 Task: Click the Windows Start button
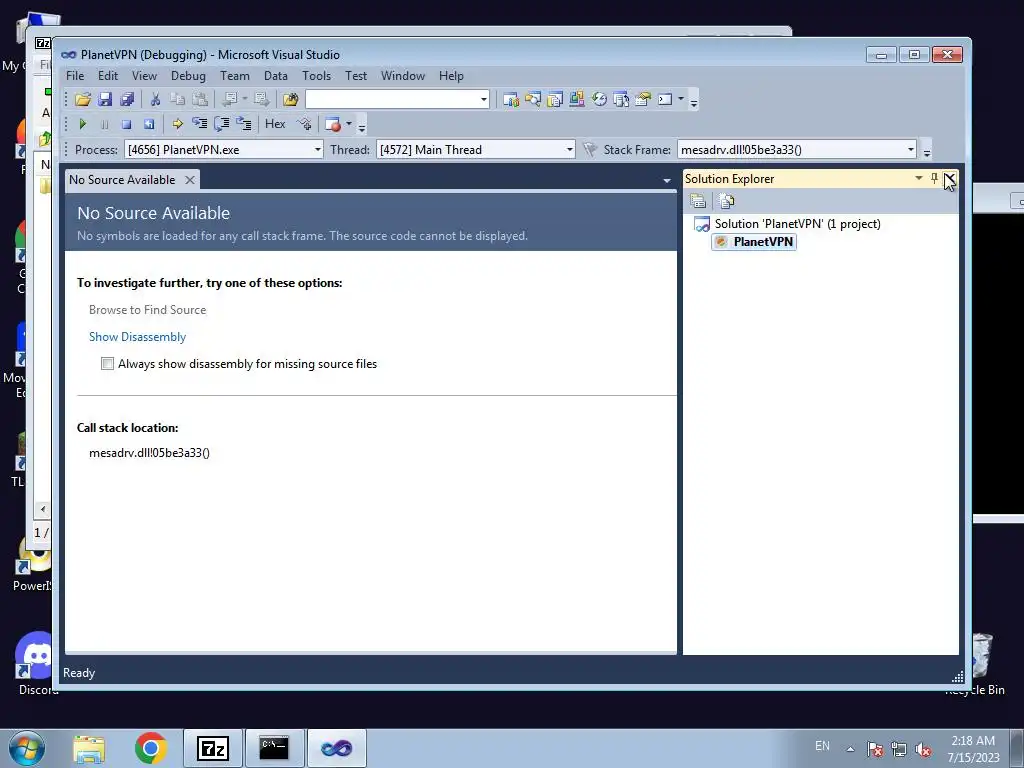point(26,748)
